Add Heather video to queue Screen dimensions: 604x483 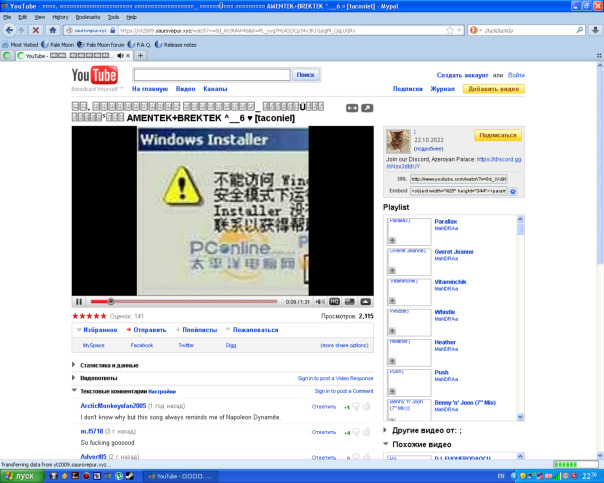coord(392,361)
